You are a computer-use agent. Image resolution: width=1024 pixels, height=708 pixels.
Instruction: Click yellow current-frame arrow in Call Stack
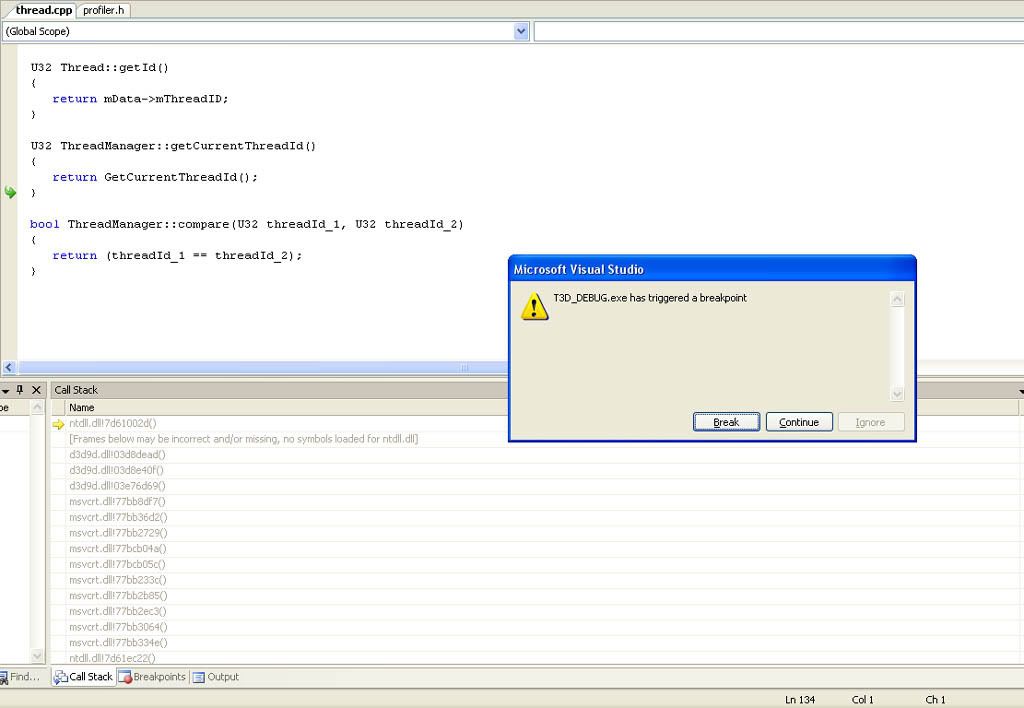pos(58,423)
